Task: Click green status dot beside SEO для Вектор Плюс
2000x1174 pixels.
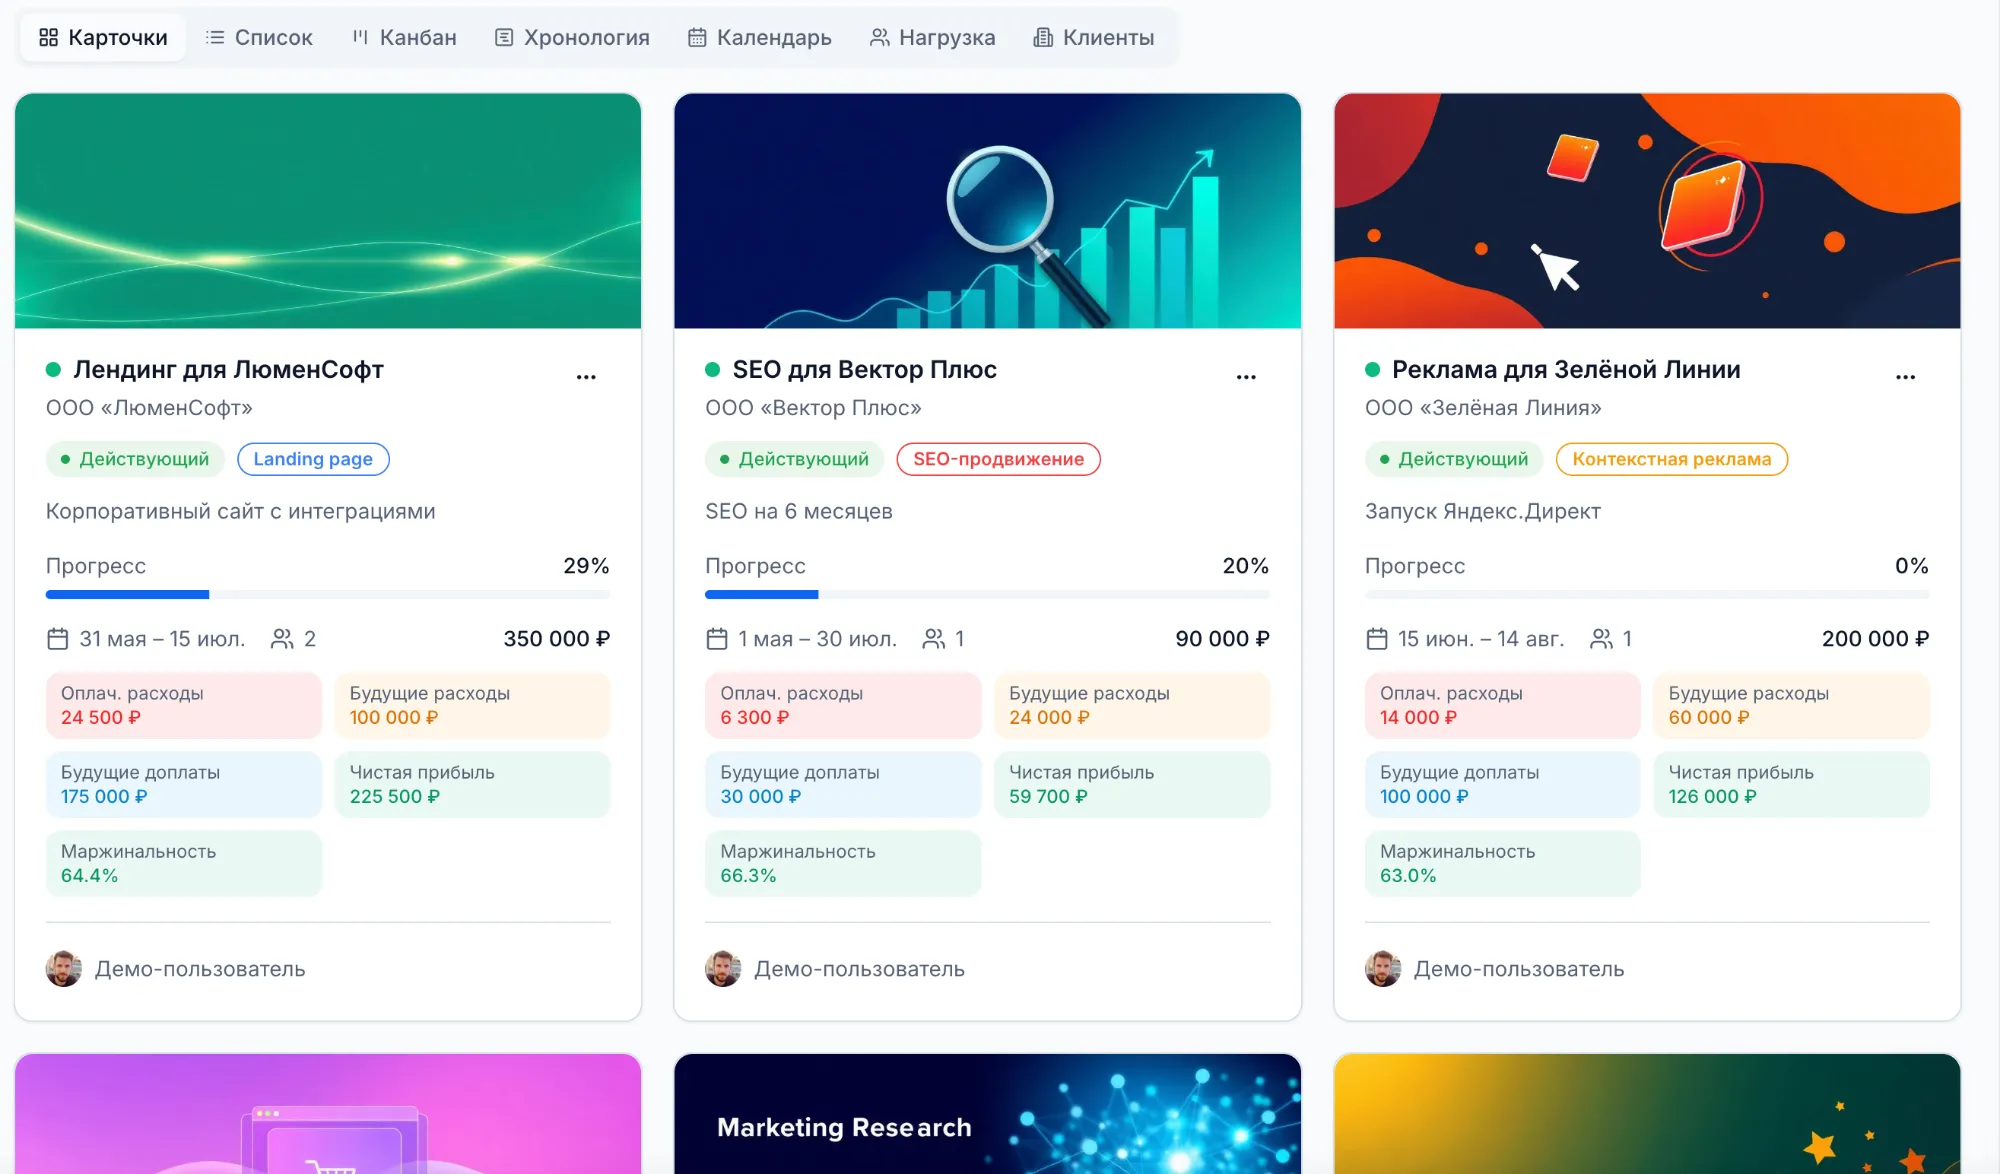Action: (713, 370)
